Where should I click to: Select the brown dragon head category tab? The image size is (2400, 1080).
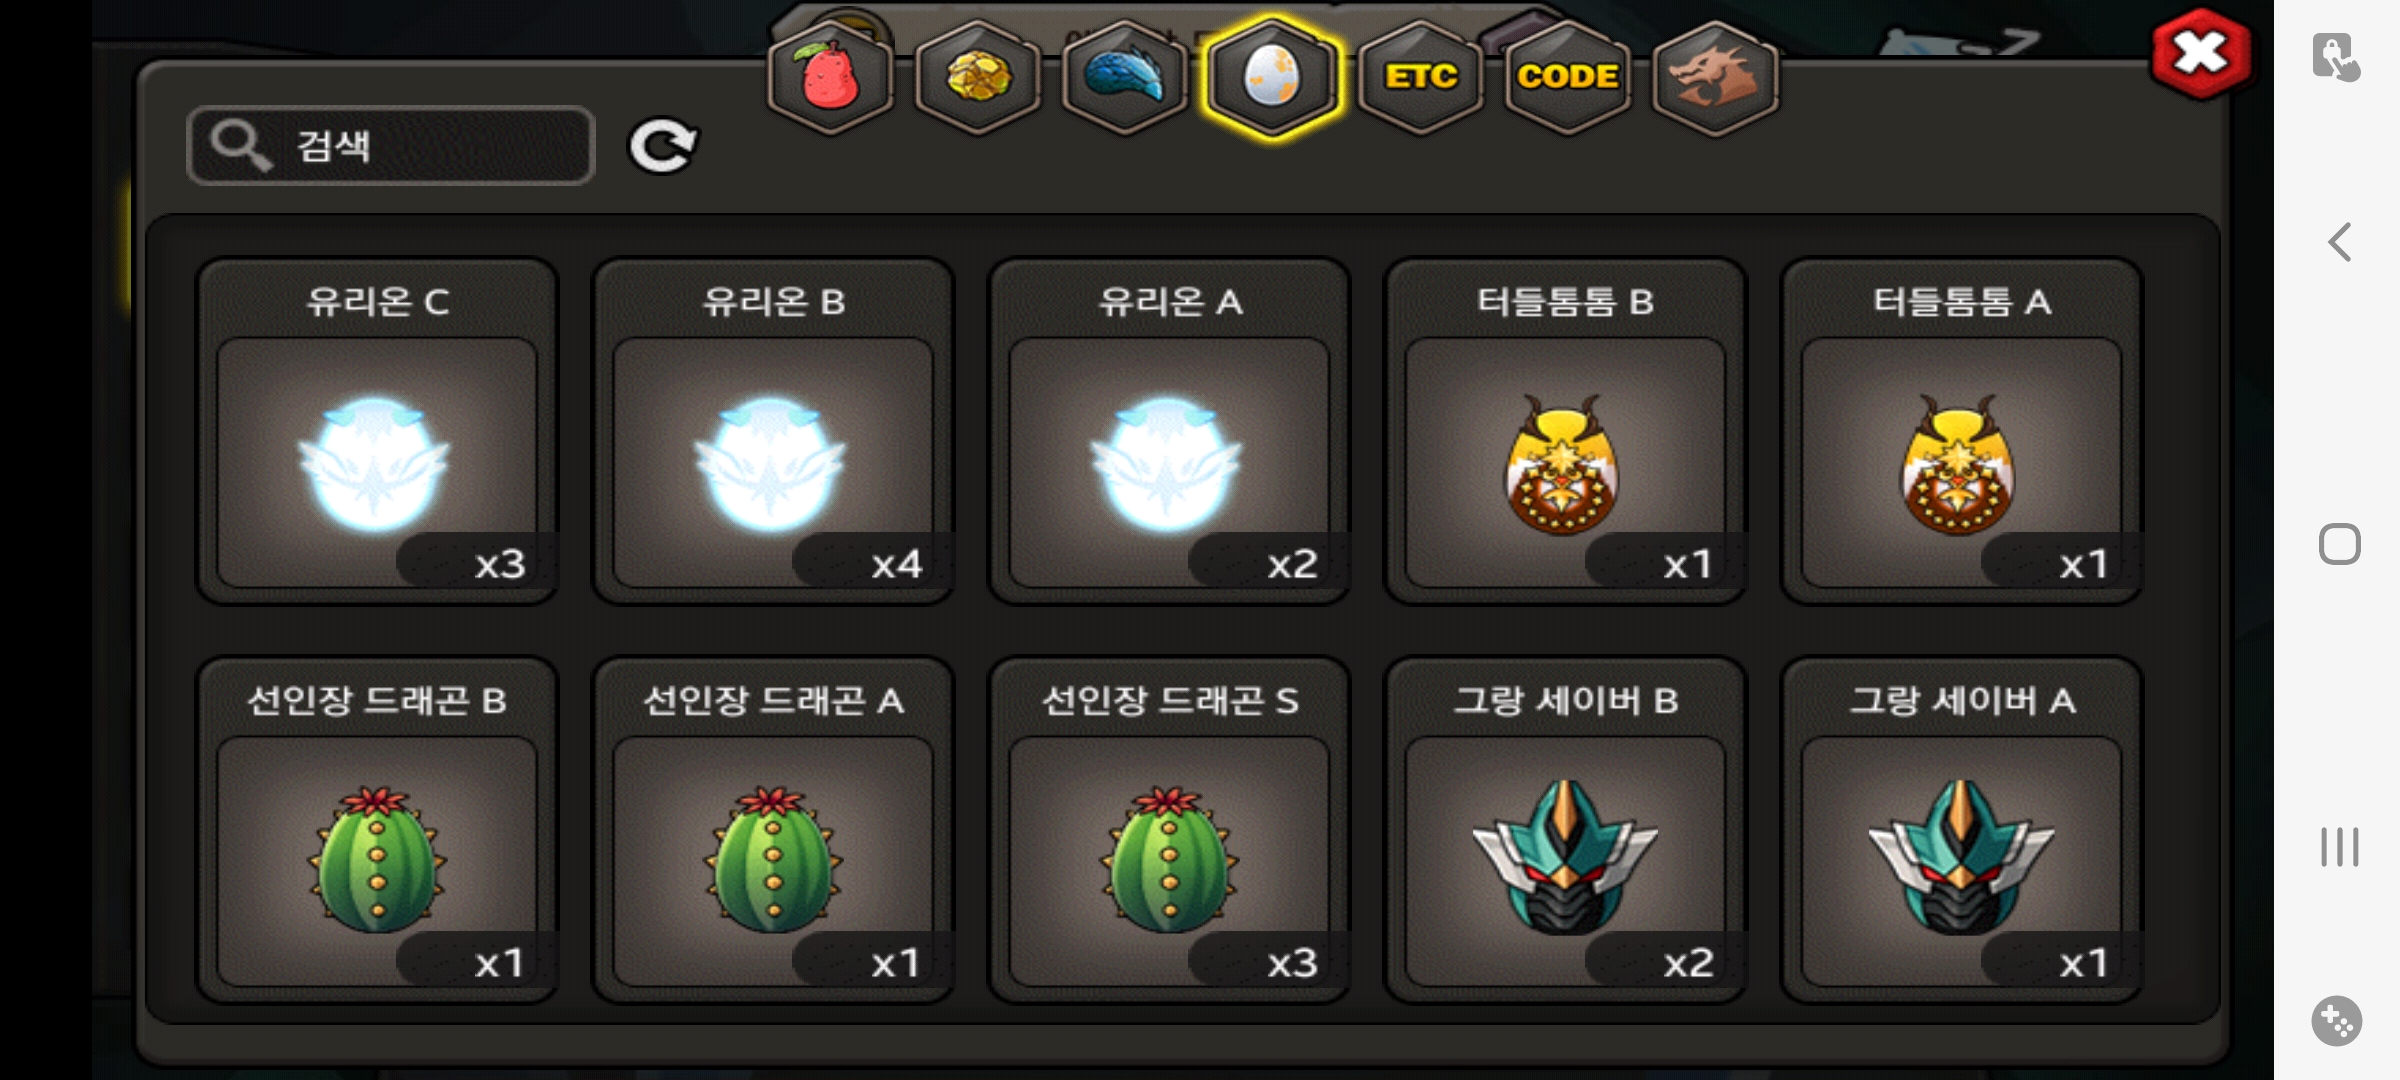1715,78
